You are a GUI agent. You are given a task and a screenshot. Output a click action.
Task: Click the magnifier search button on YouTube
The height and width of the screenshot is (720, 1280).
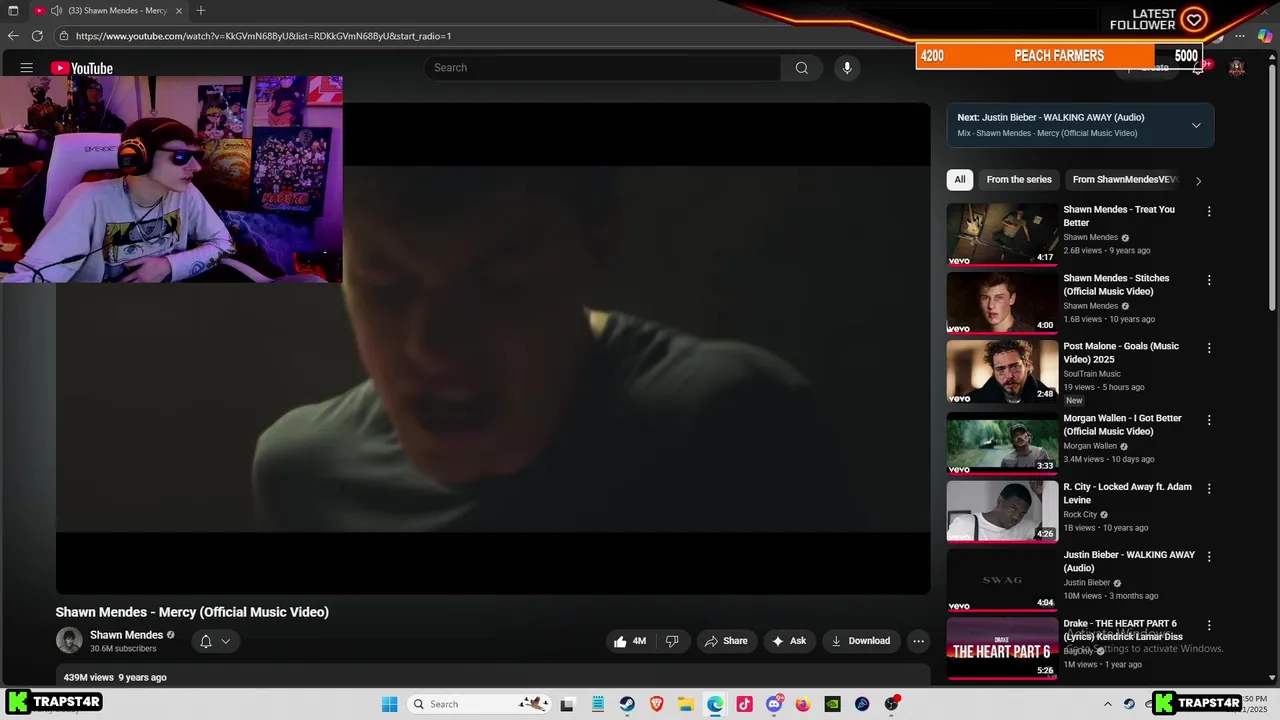pos(801,68)
